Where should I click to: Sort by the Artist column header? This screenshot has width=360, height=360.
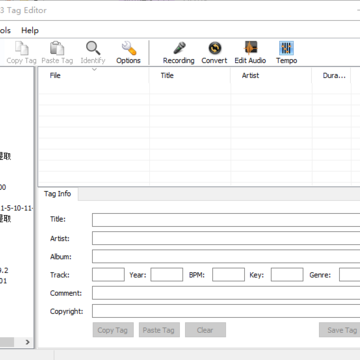pos(271,76)
